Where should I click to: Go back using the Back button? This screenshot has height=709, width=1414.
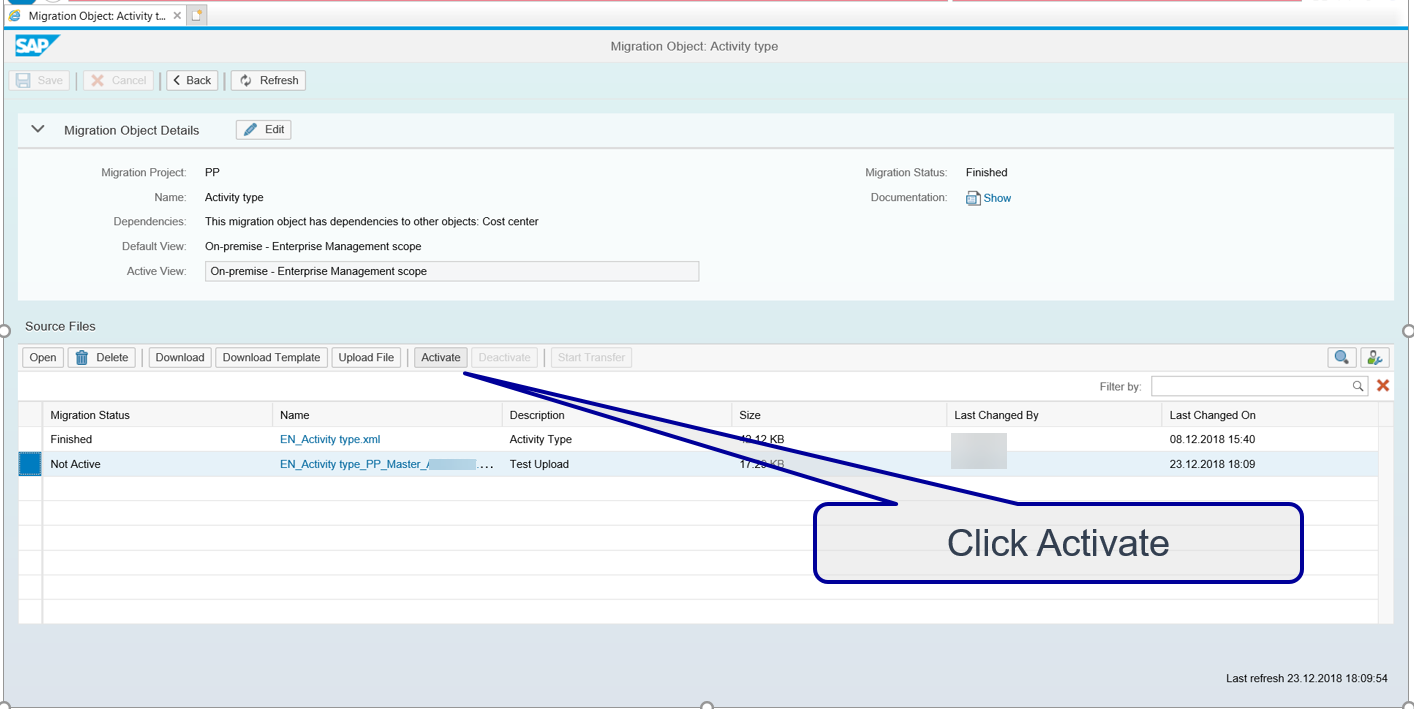pos(191,80)
